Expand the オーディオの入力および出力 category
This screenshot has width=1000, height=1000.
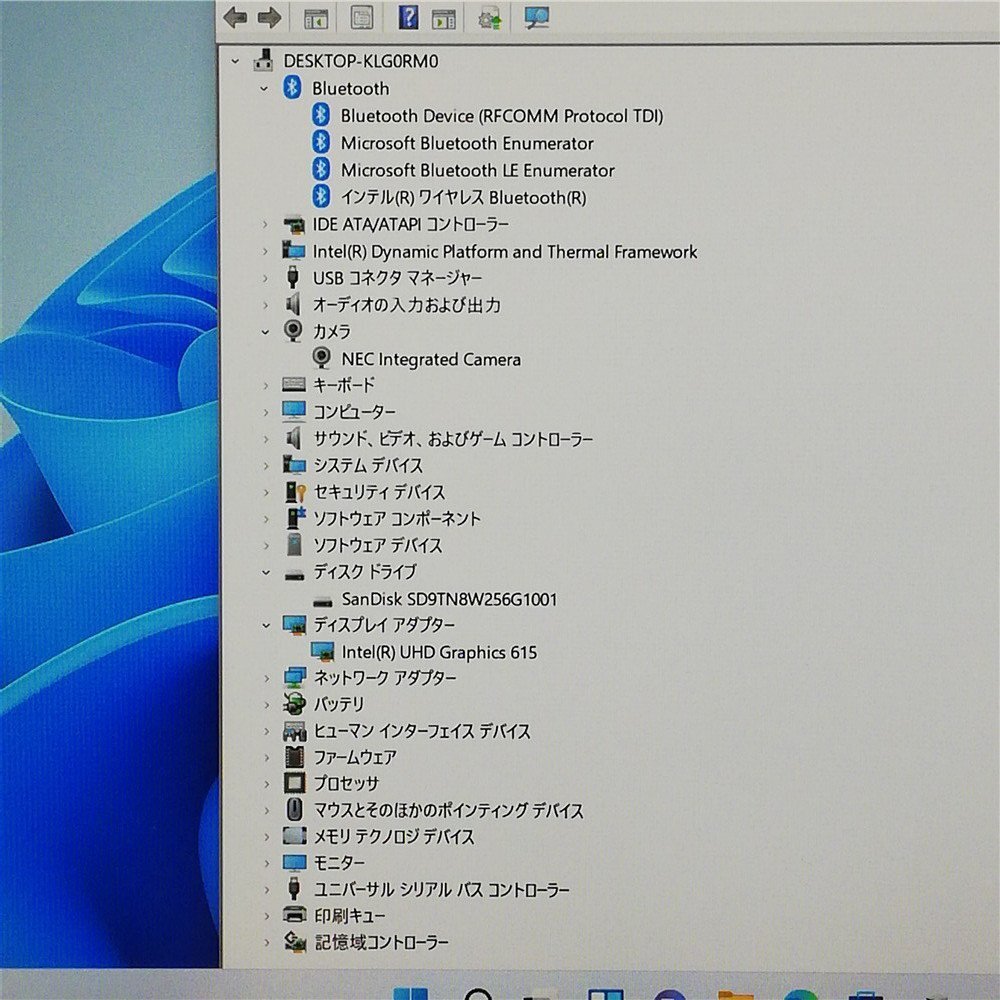click(x=266, y=305)
